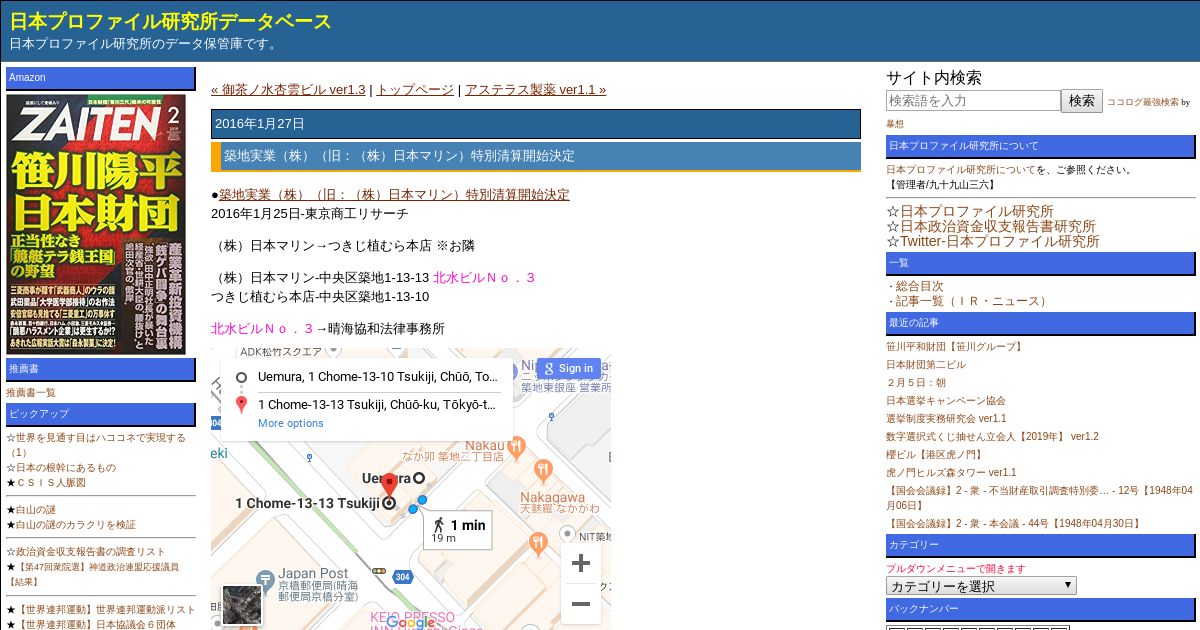The height and width of the screenshot is (630, 1200).
Task: Focus the 検索語を入力 search field
Action: (973, 101)
